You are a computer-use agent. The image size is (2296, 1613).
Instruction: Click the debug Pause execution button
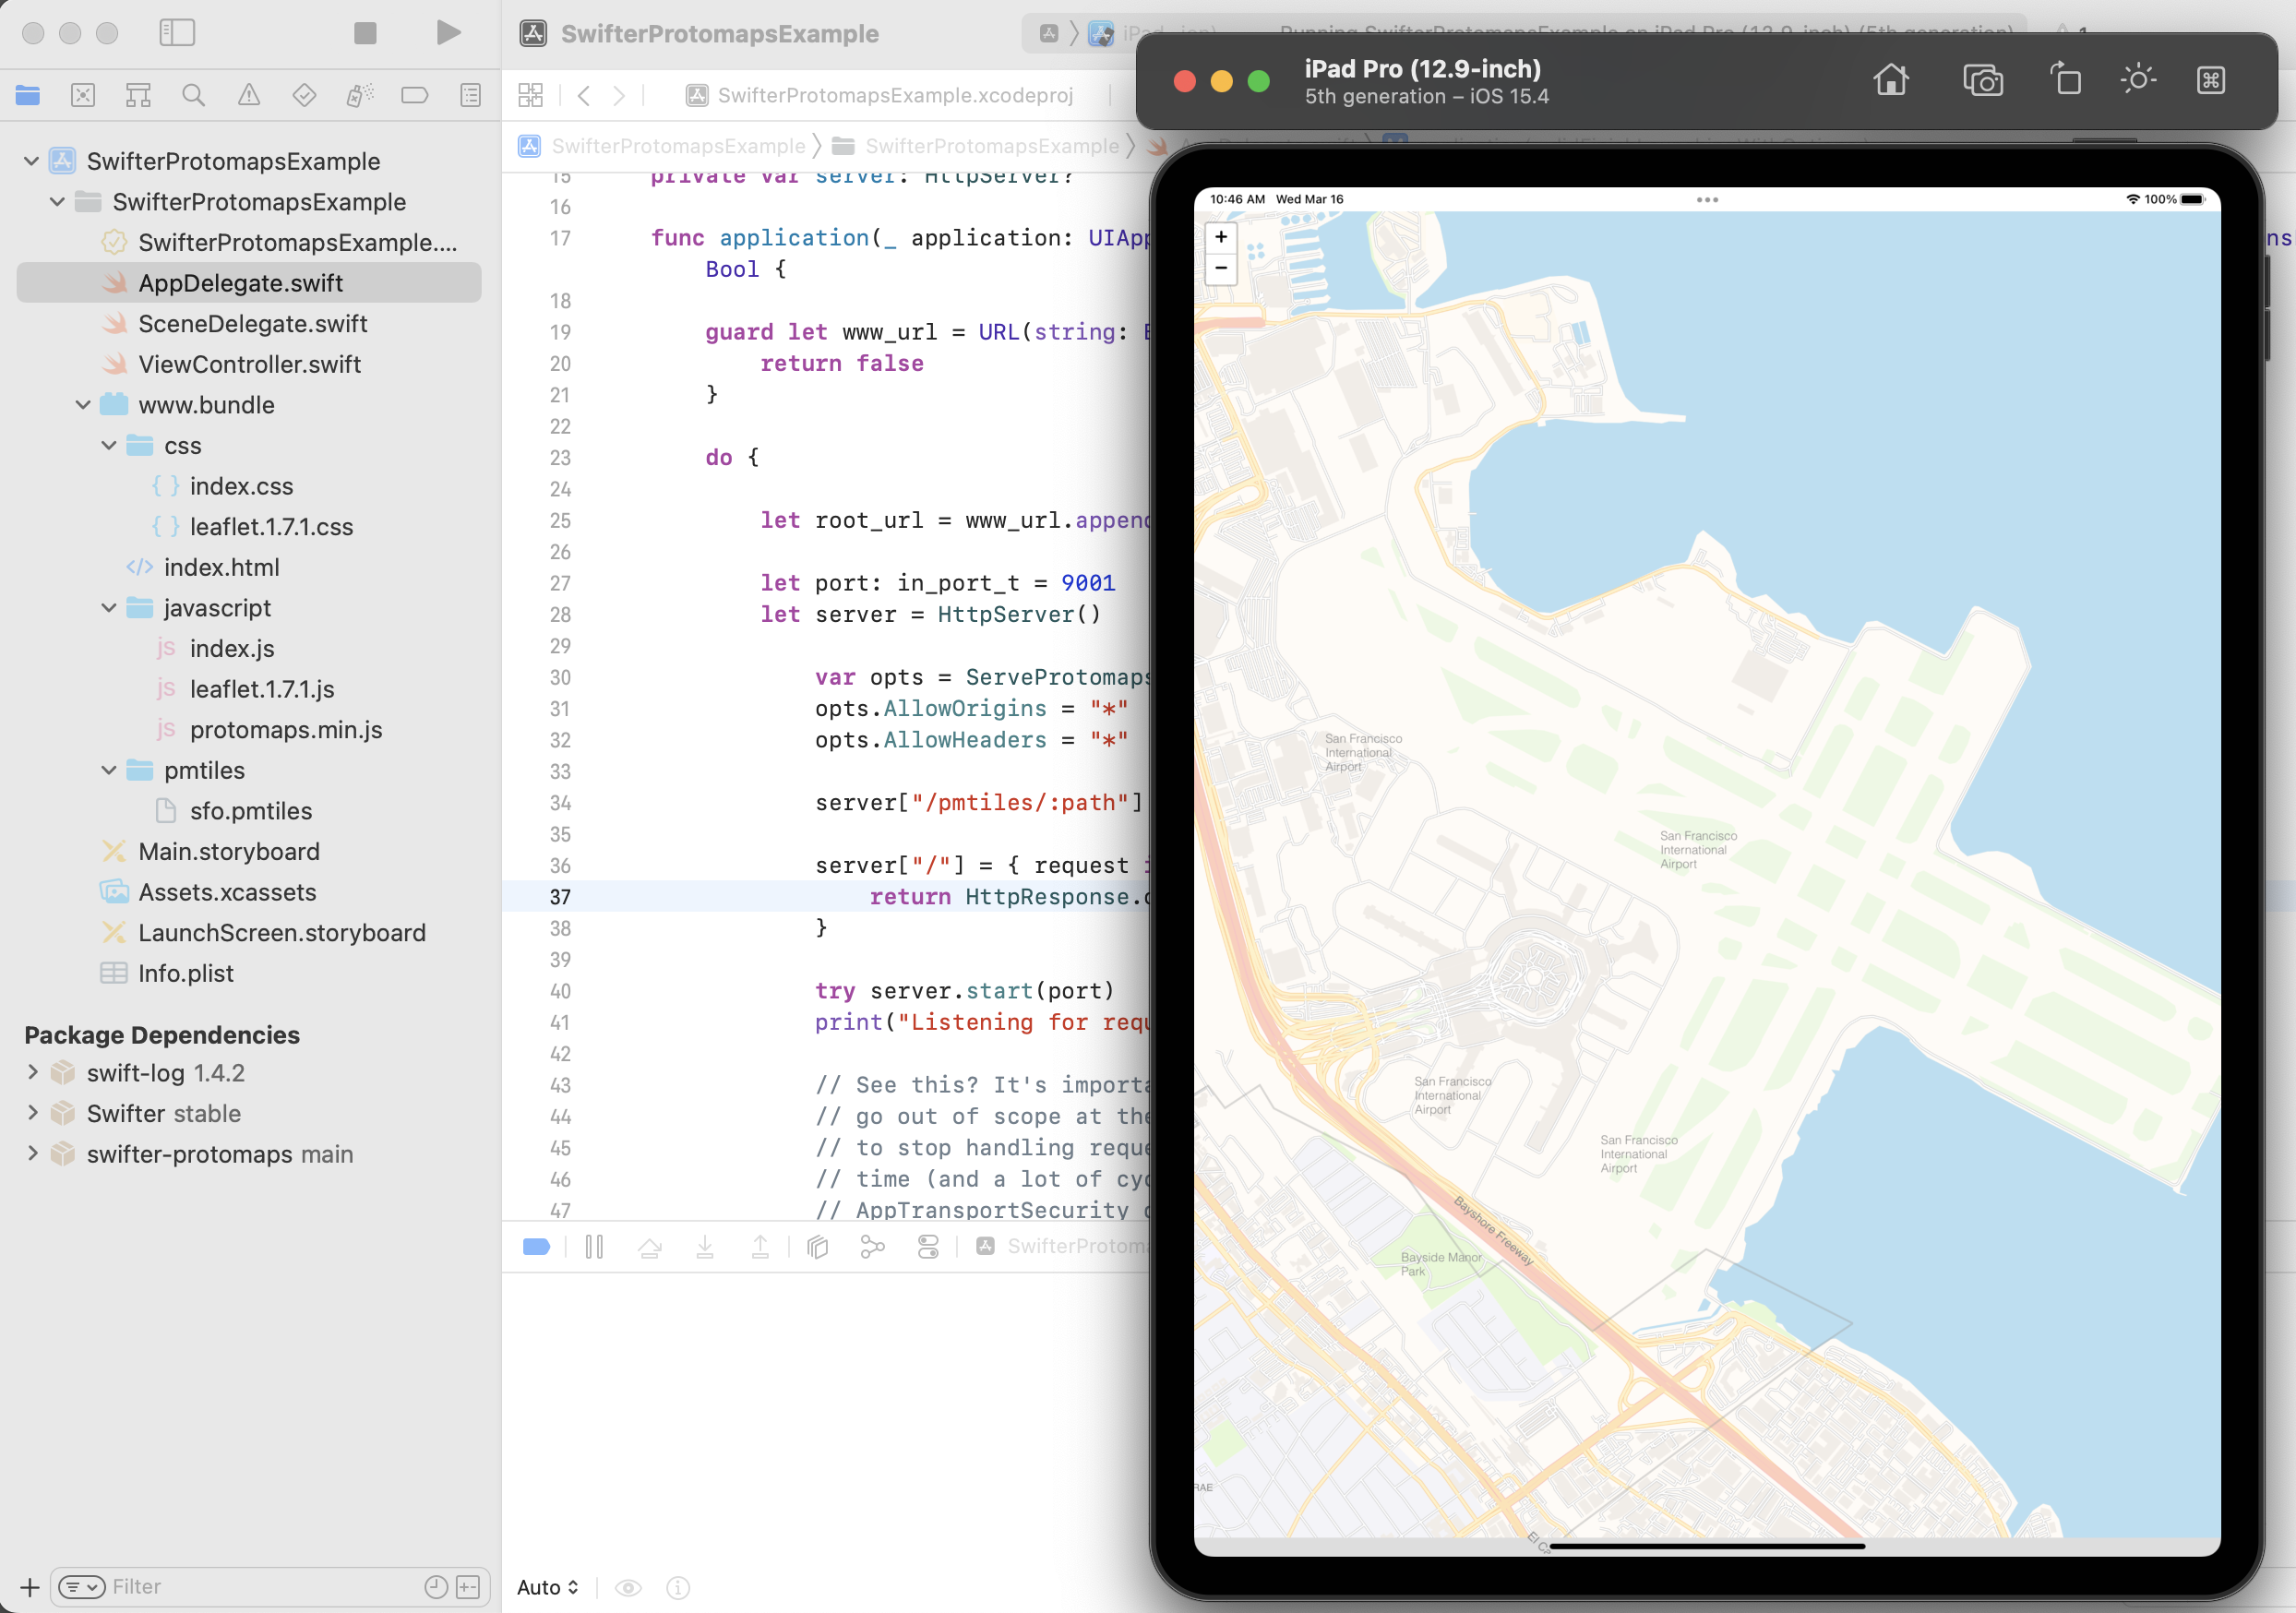[594, 1246]
